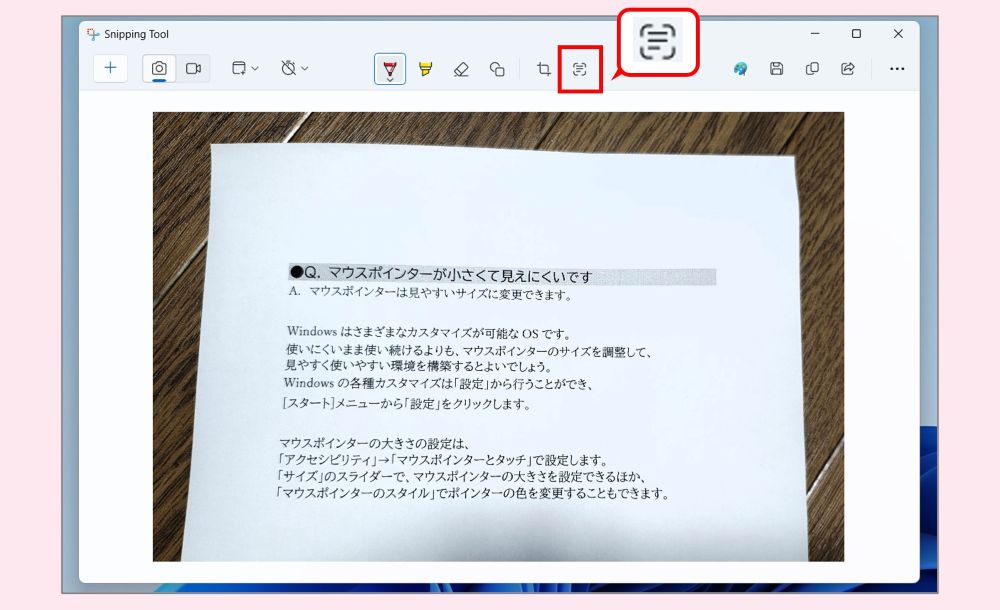
Task: Click the Snipping Tool app icon in title bar
Action: point(93,34)
